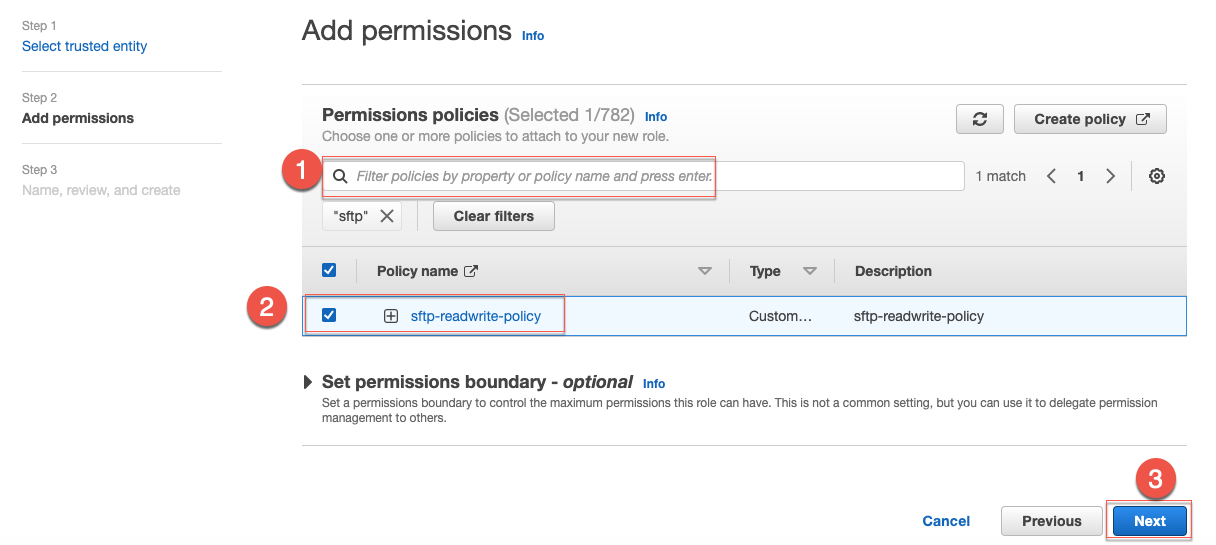Expand sftp-readwrite-policy details plus icon
The width and height of the screenshot is (1216, 545).
point(391,316)
